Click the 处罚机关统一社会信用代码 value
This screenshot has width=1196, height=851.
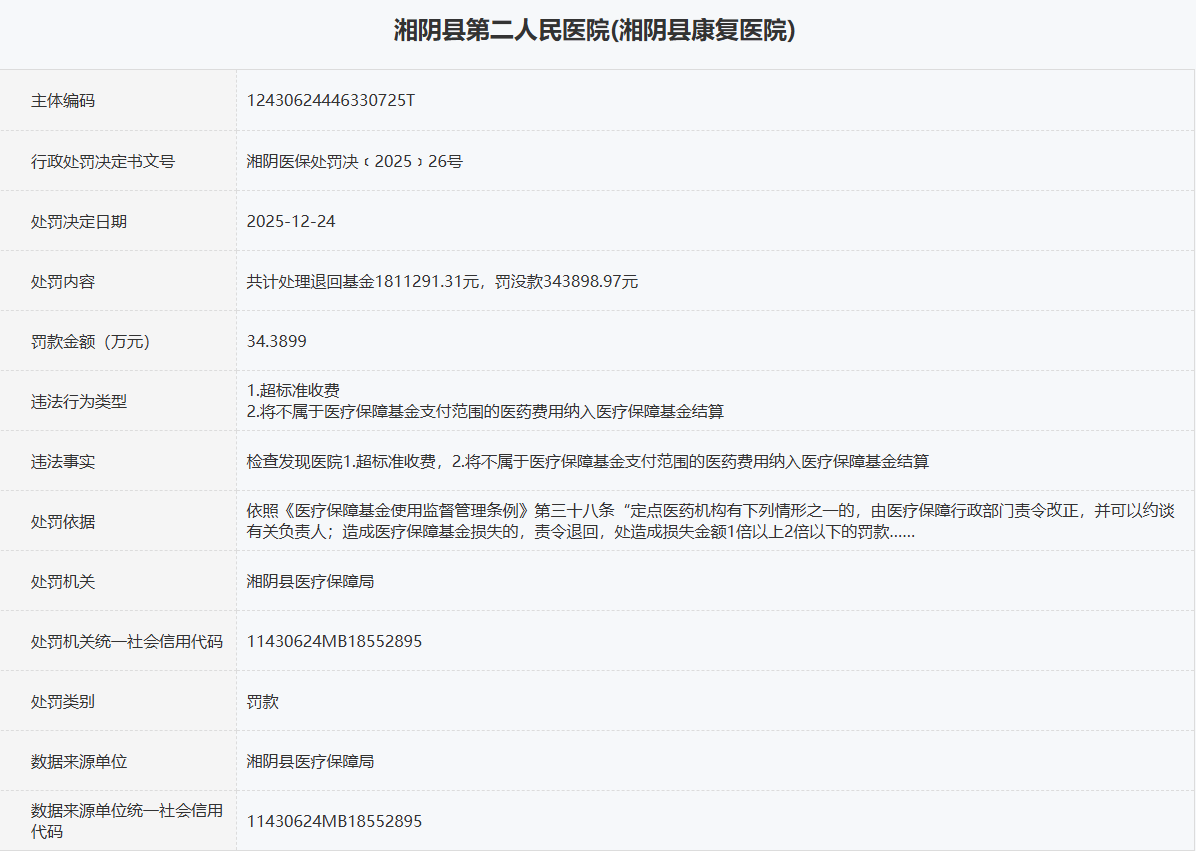point(334,641)
